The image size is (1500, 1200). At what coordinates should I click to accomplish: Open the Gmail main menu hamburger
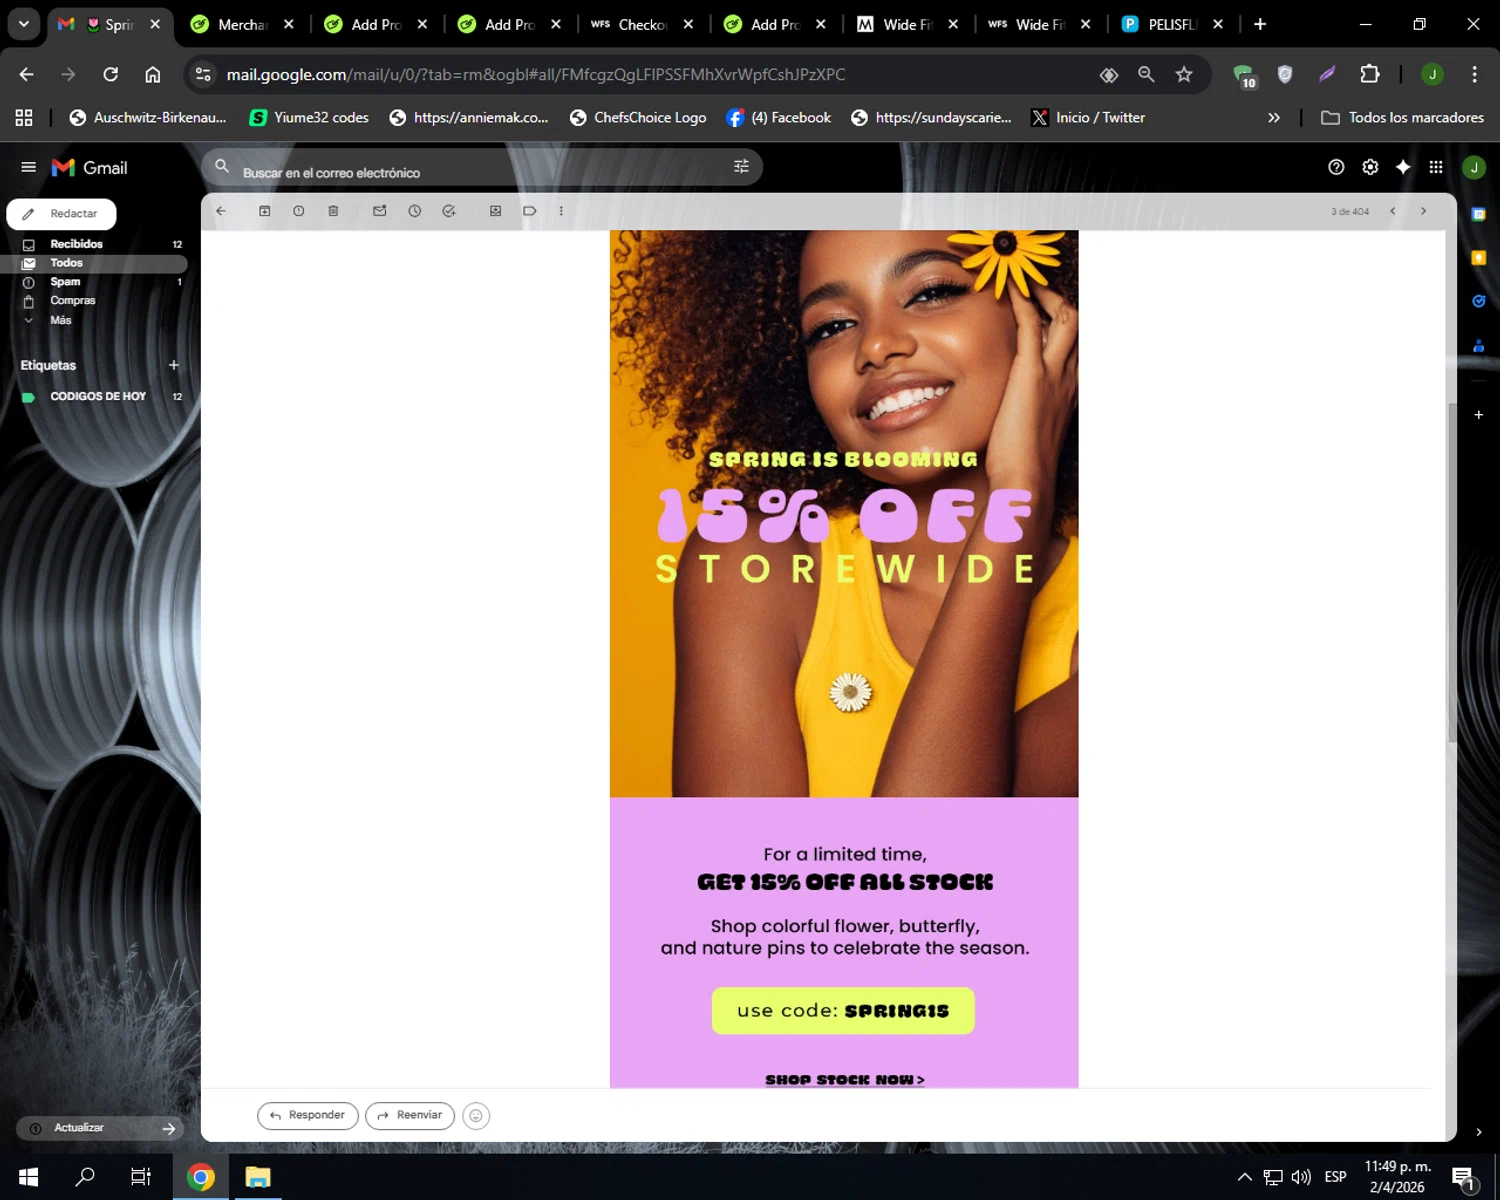point(28,167)
